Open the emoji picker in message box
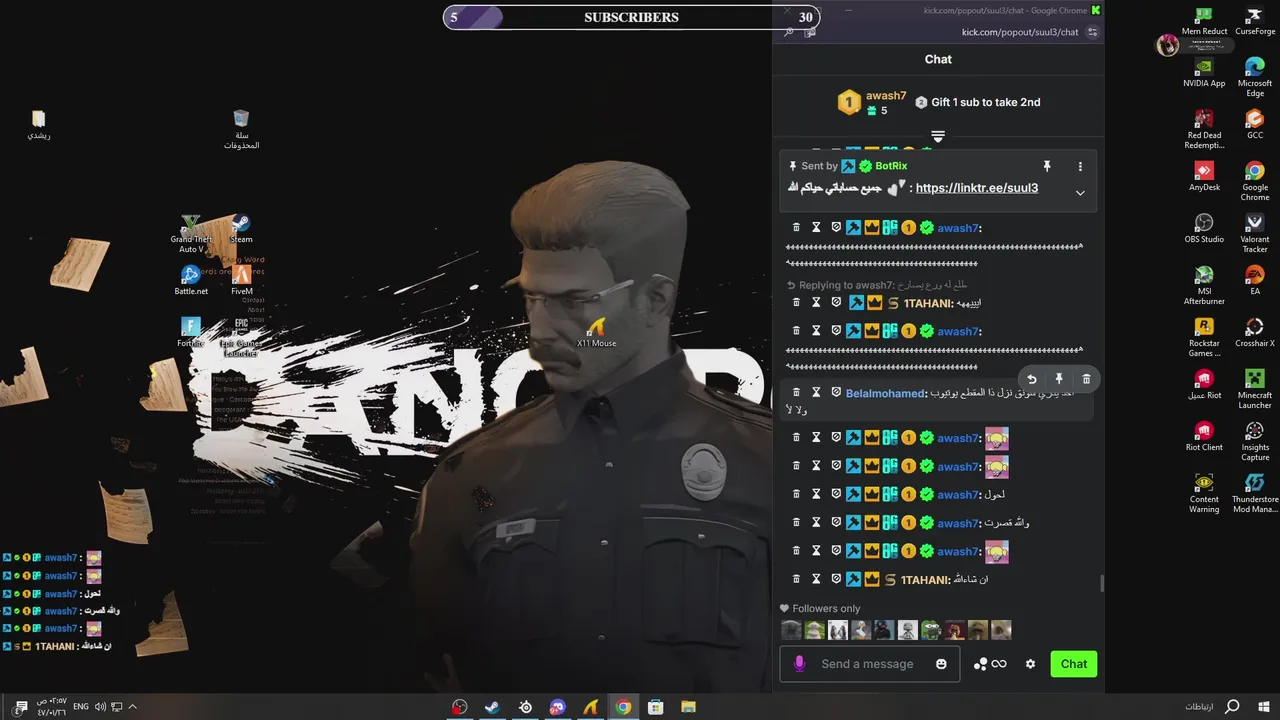1280x720 pixels. [941, 664]
